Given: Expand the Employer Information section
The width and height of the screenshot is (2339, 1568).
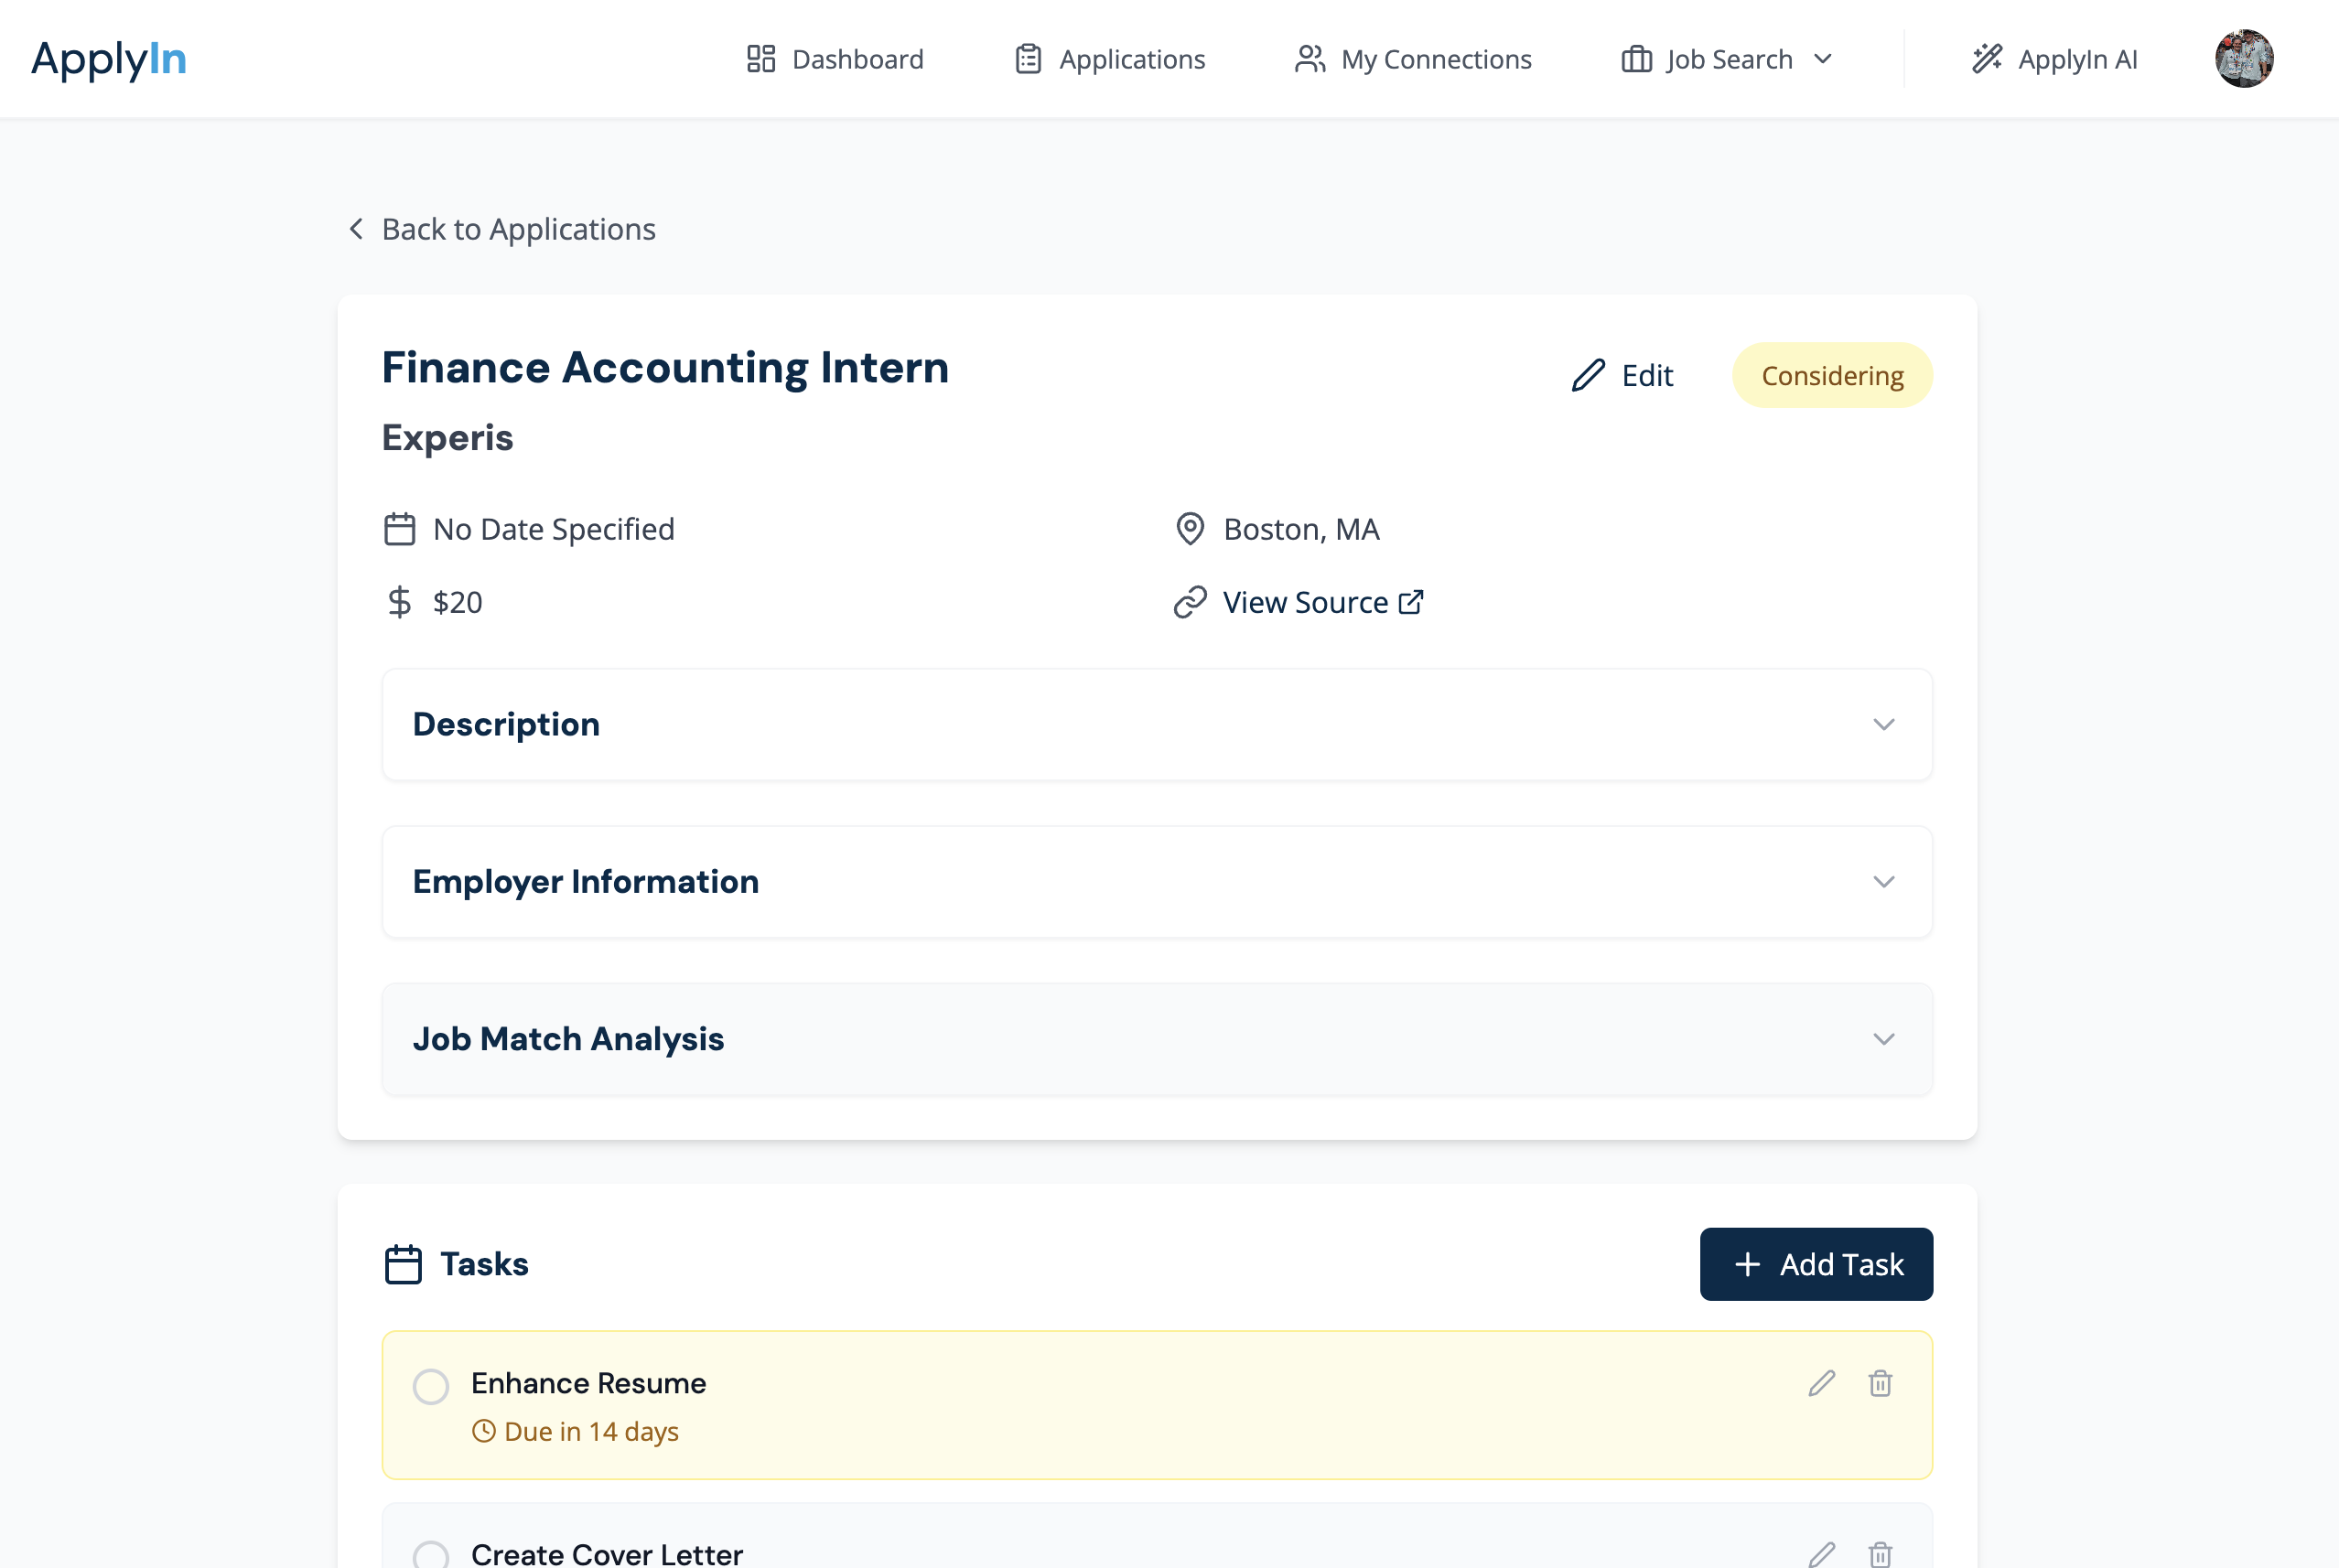Looking at the screenshot, I should (1883, 881).
